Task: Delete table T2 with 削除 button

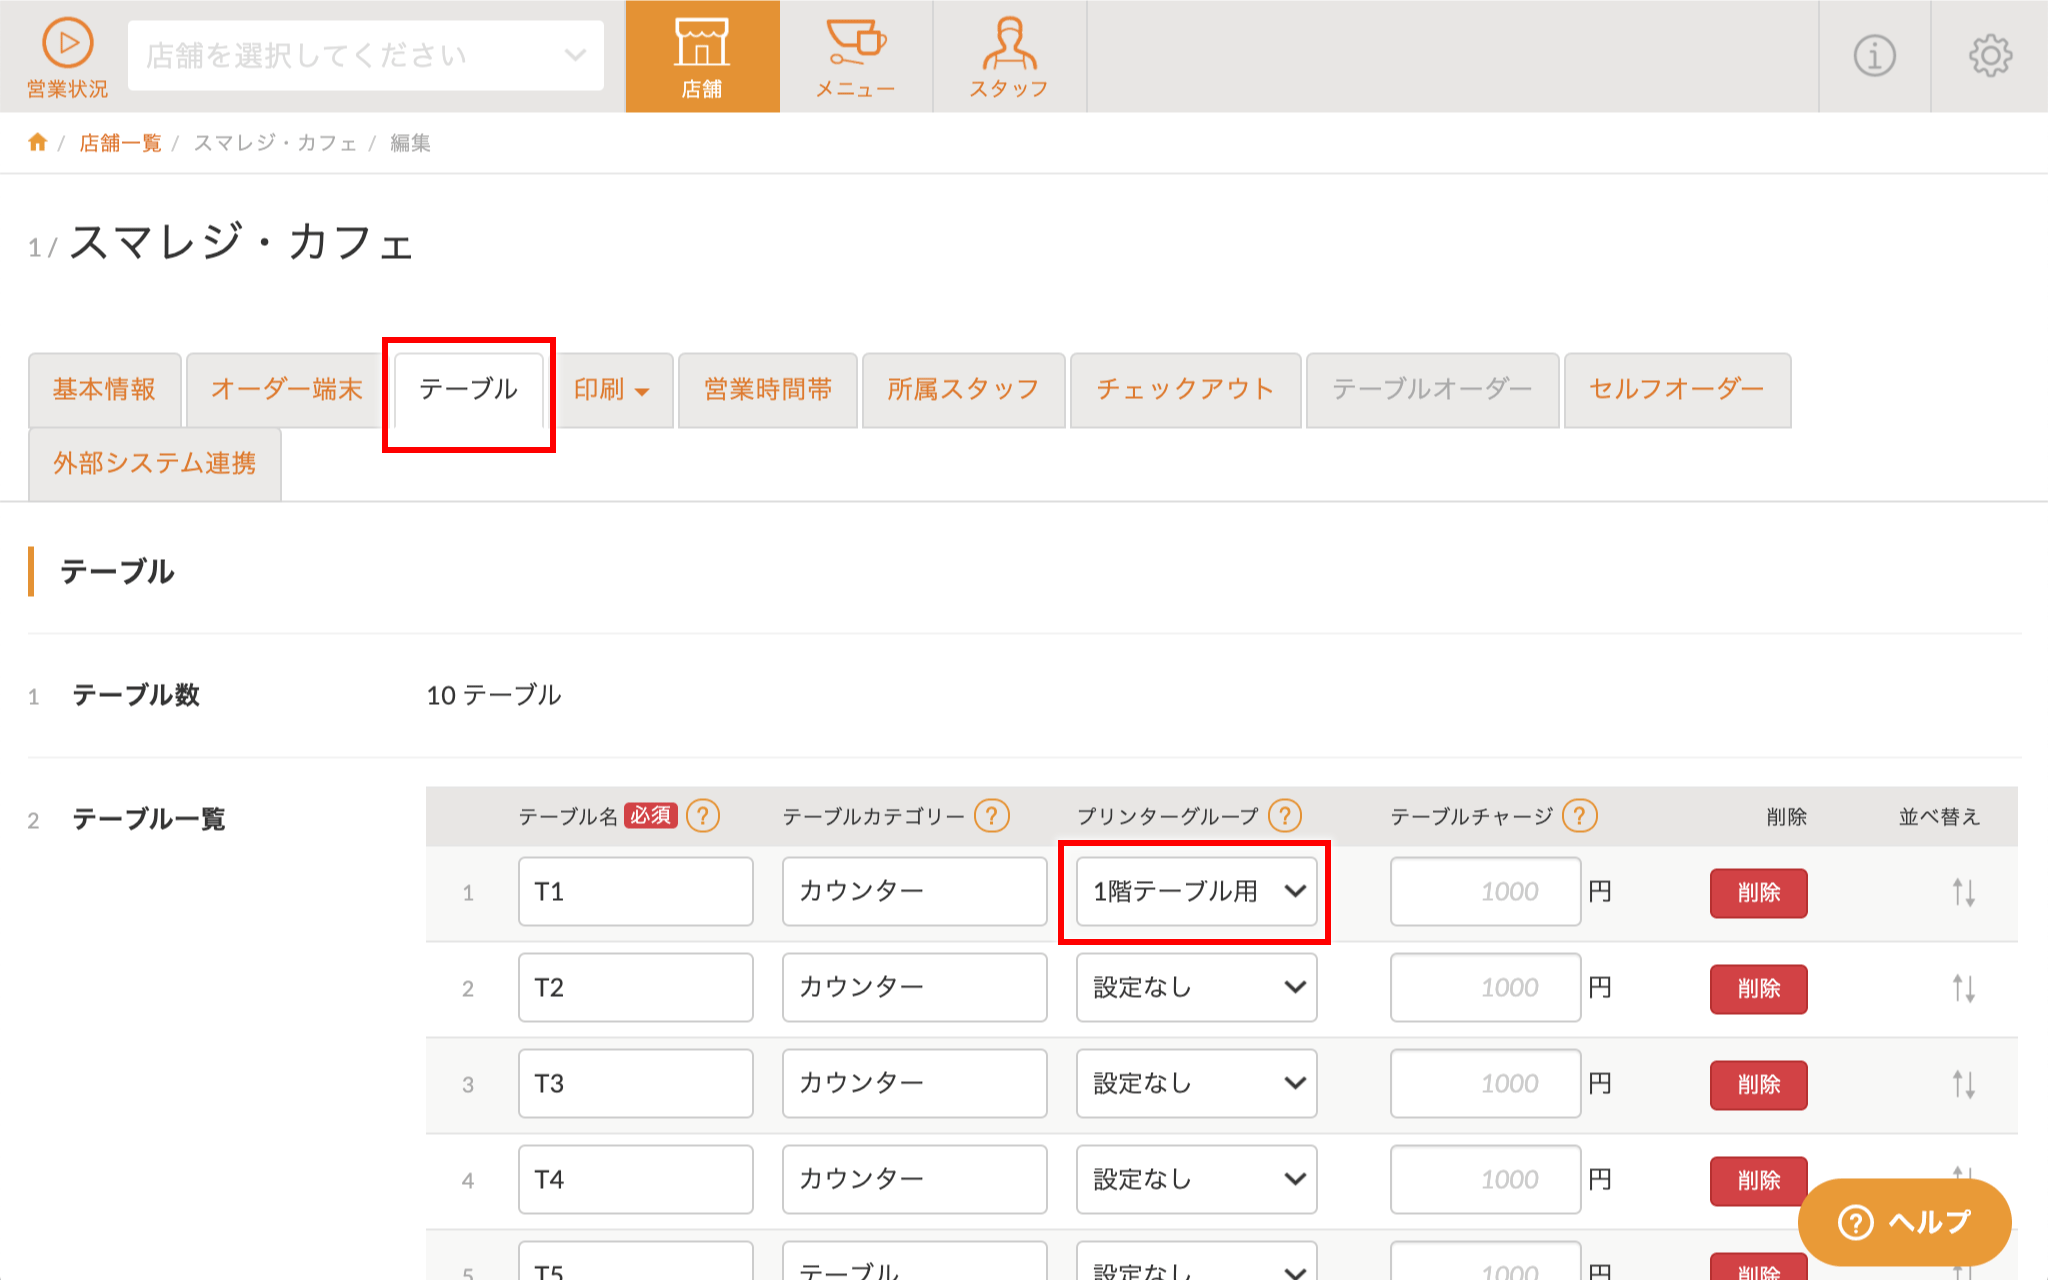Action: 1759,989
